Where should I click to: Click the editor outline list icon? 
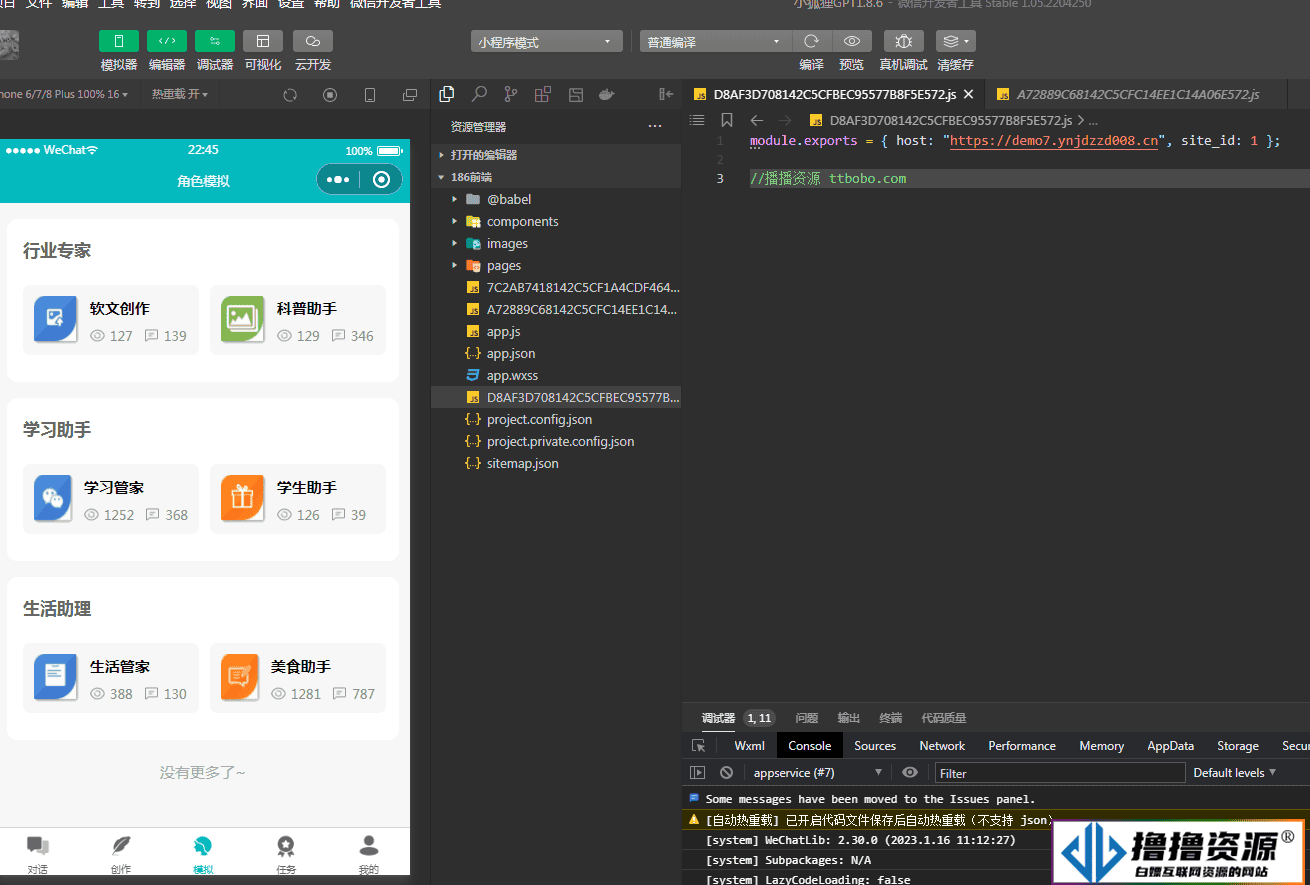[697, 120]
